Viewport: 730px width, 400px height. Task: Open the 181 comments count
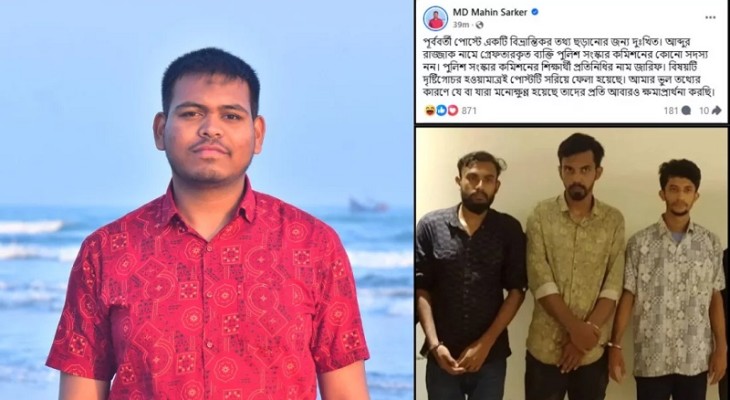(x=670, y=110)
